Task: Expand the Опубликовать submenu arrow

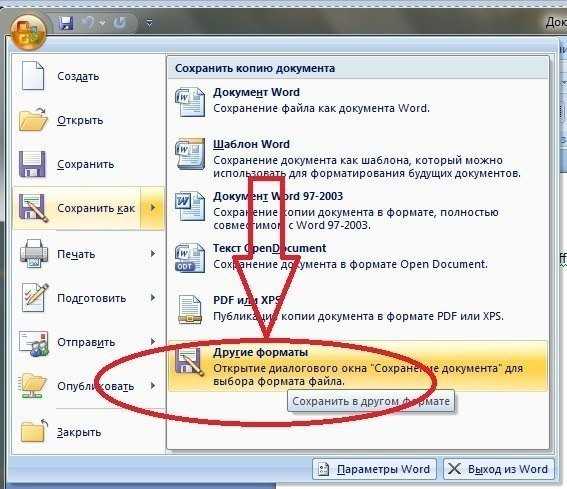Action: tap(153, 386)
